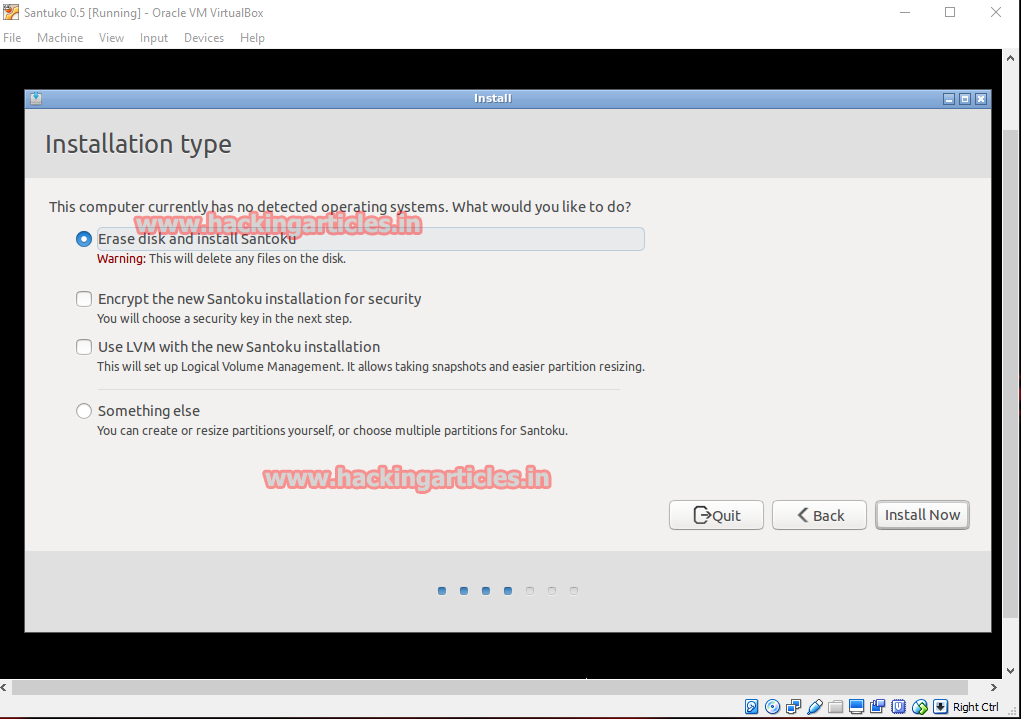
Task: Open the shared folders status icon
Action: point(835,707)
